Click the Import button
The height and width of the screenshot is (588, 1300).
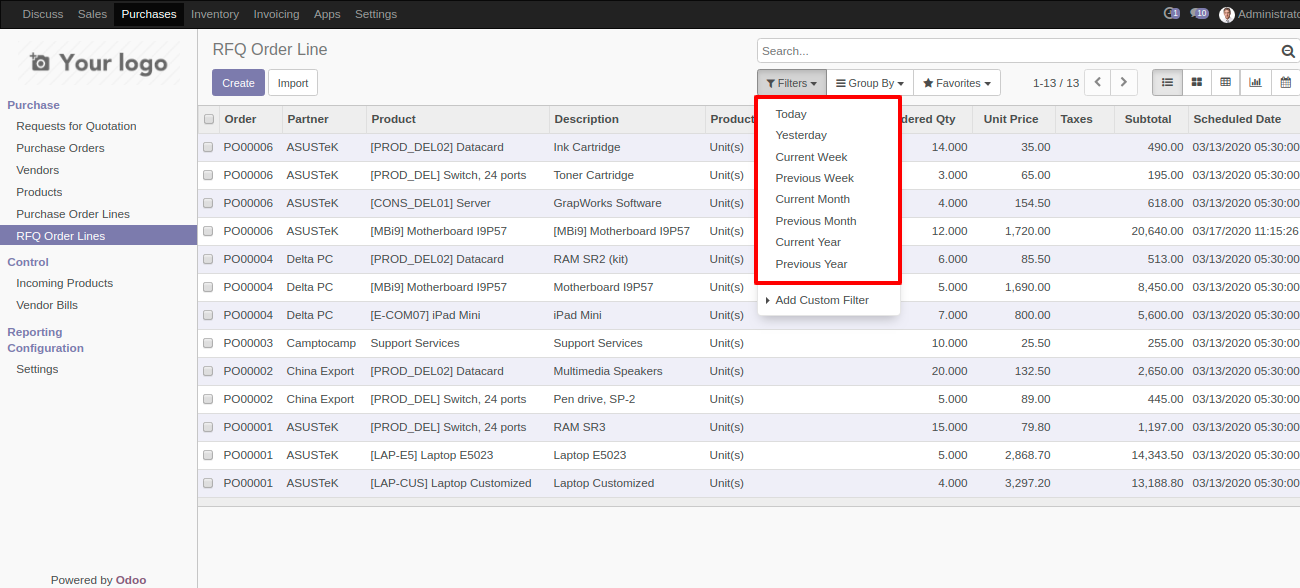pos(293,83)
